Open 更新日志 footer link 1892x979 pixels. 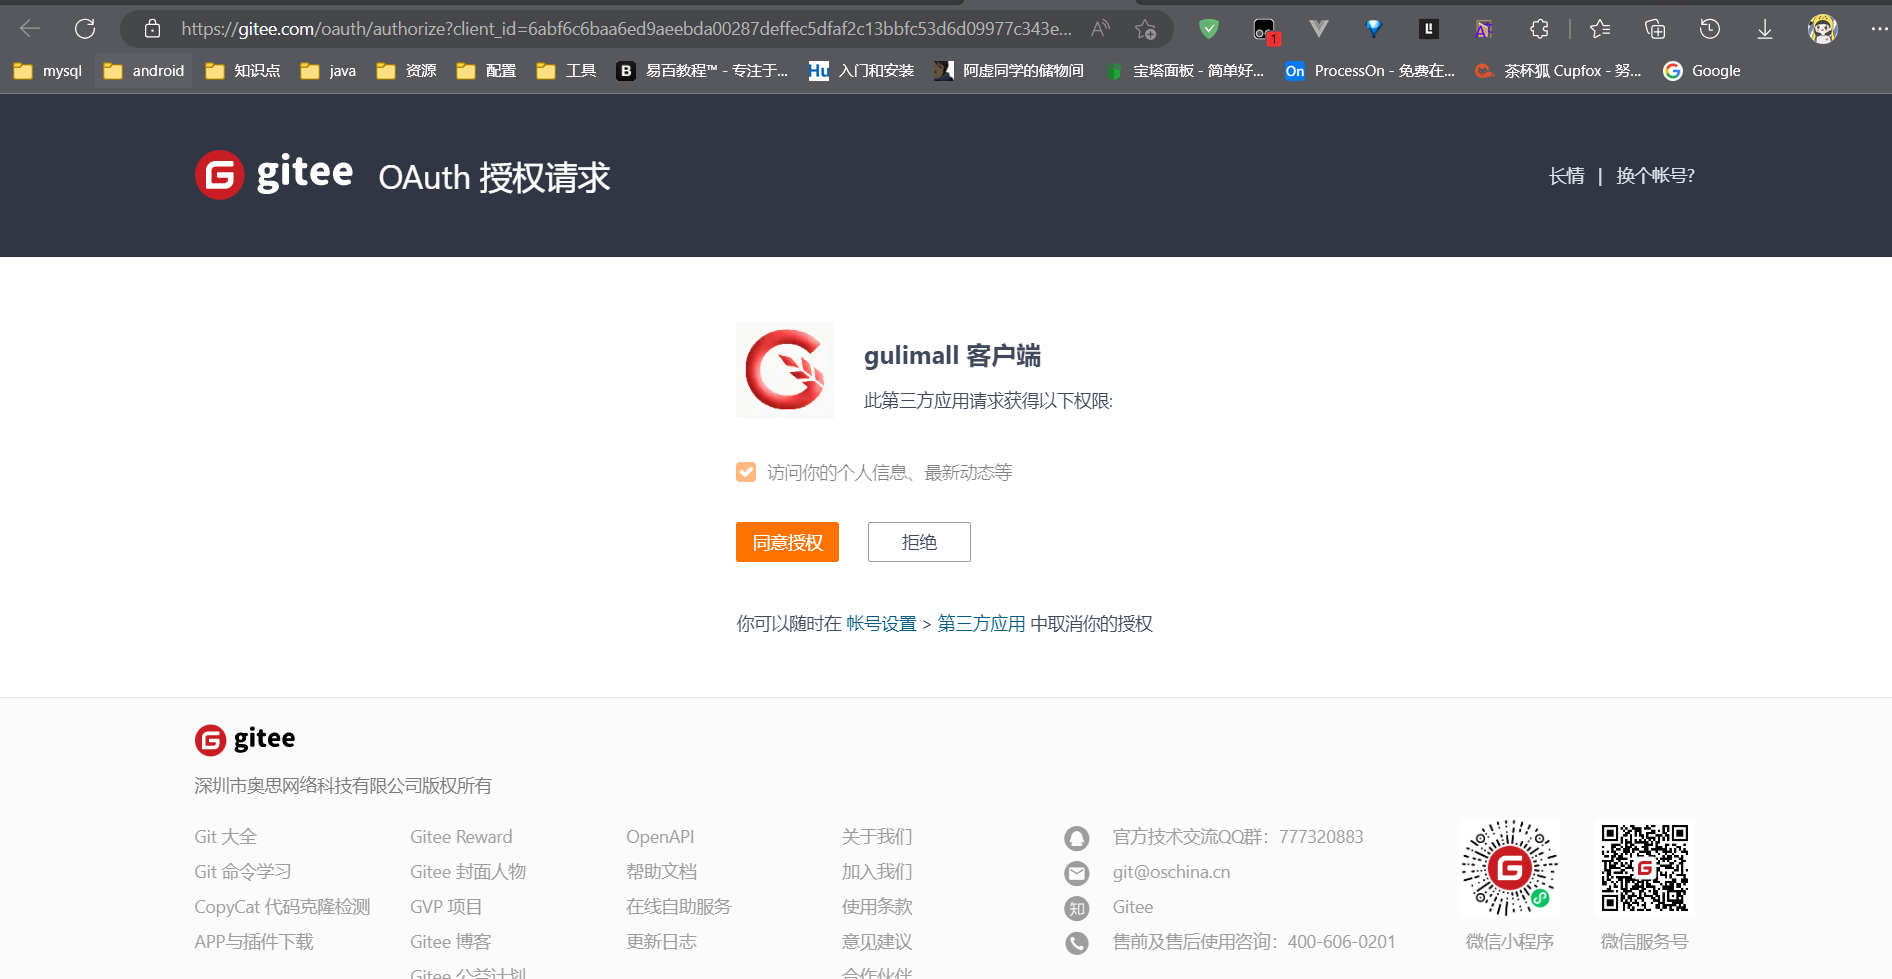point(662,942)
